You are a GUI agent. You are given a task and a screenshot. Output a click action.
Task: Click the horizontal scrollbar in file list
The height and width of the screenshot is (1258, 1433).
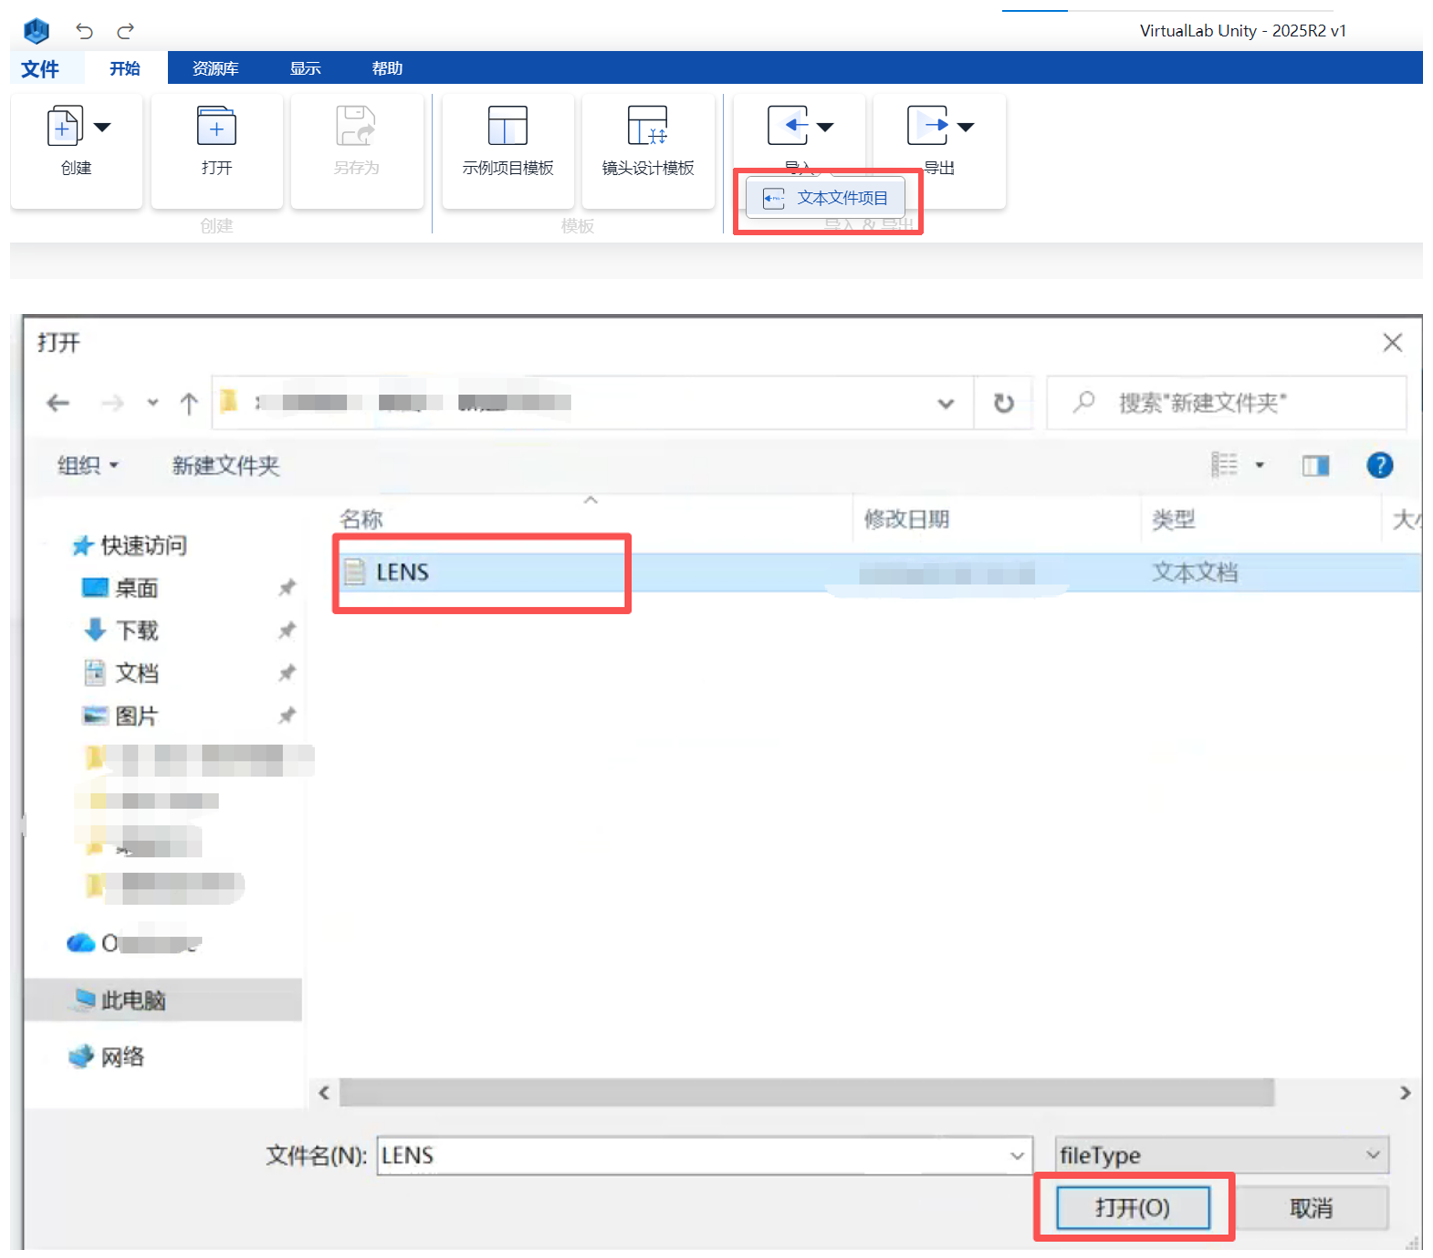(806, 1092)
